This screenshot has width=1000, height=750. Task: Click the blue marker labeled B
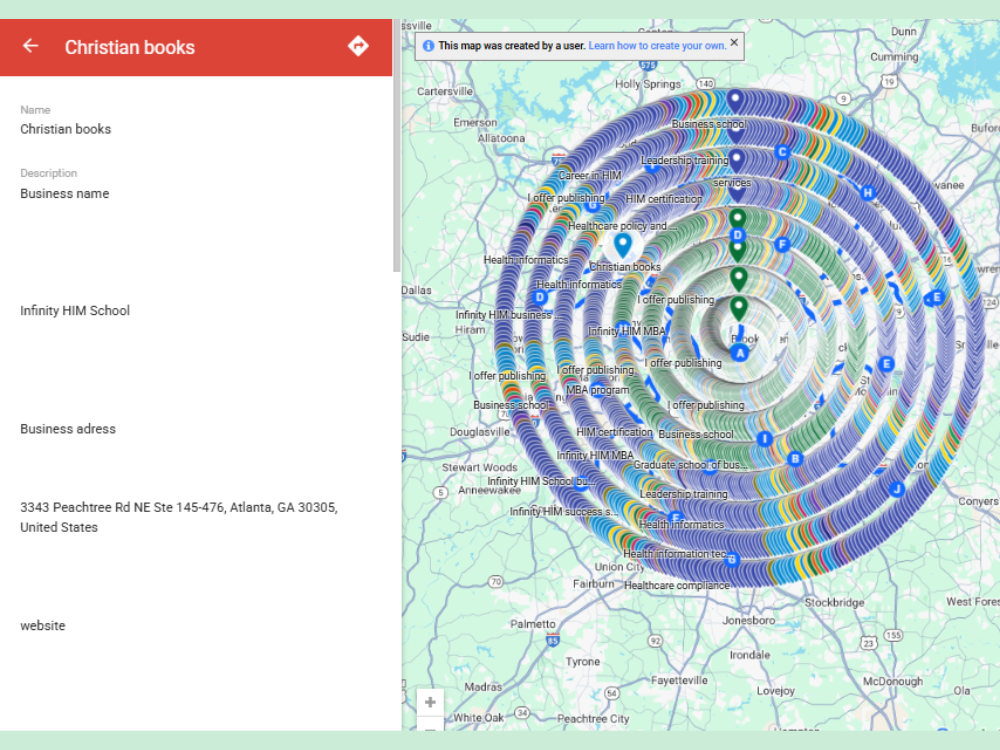click(795, 459)
